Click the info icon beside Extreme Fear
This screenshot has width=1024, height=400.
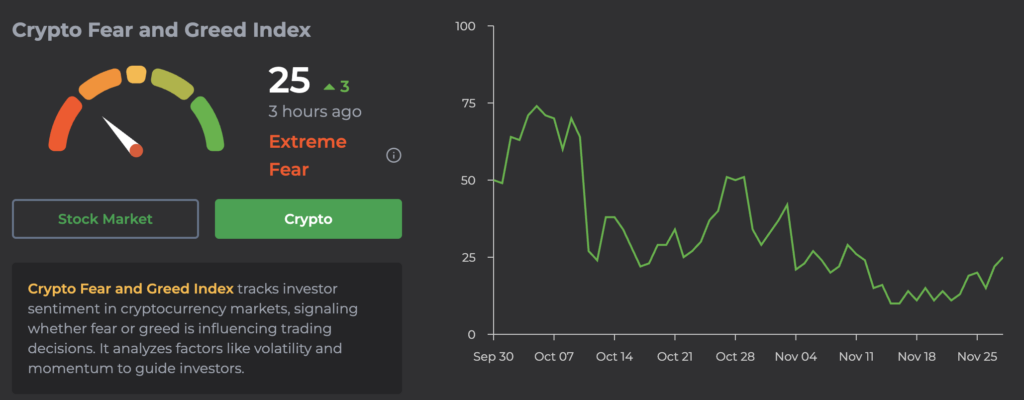[x=393, y=155]
